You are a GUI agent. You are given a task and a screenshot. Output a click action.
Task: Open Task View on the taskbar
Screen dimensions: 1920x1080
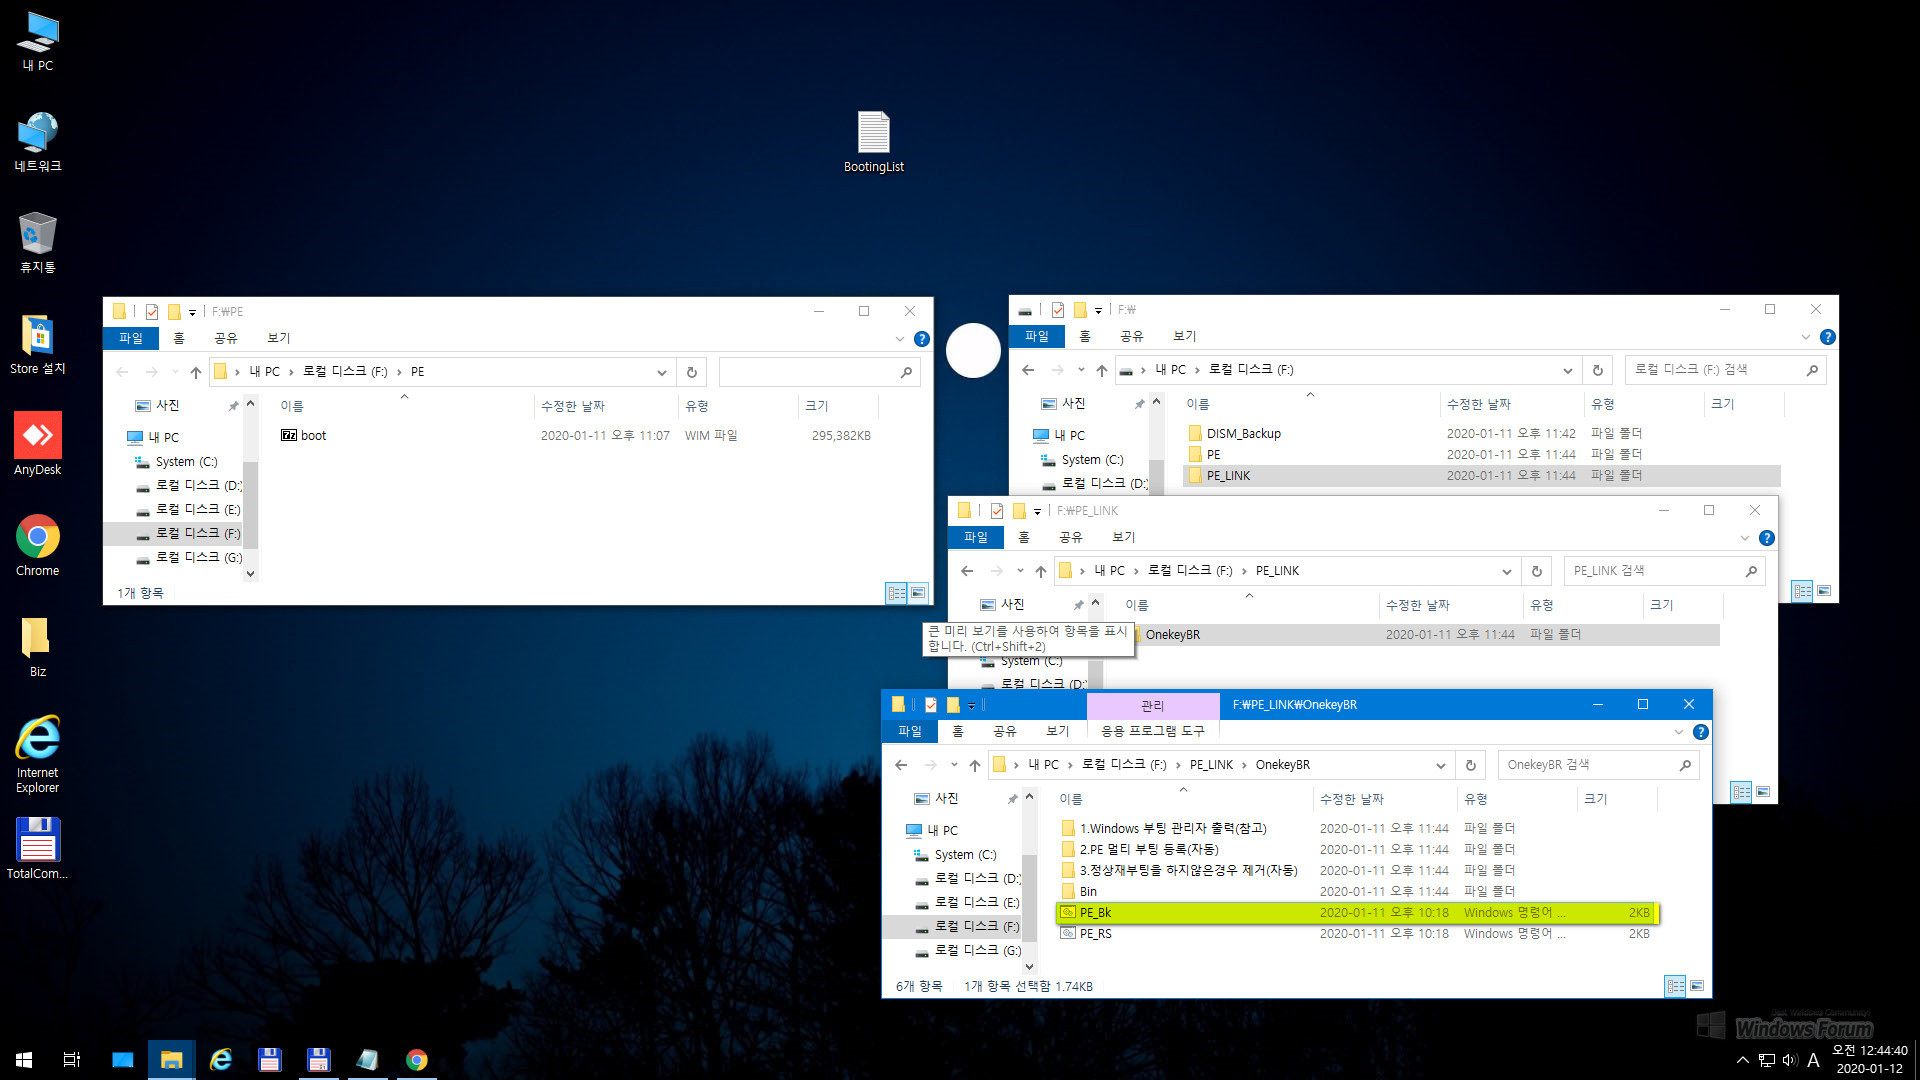tap(72, 1059)
